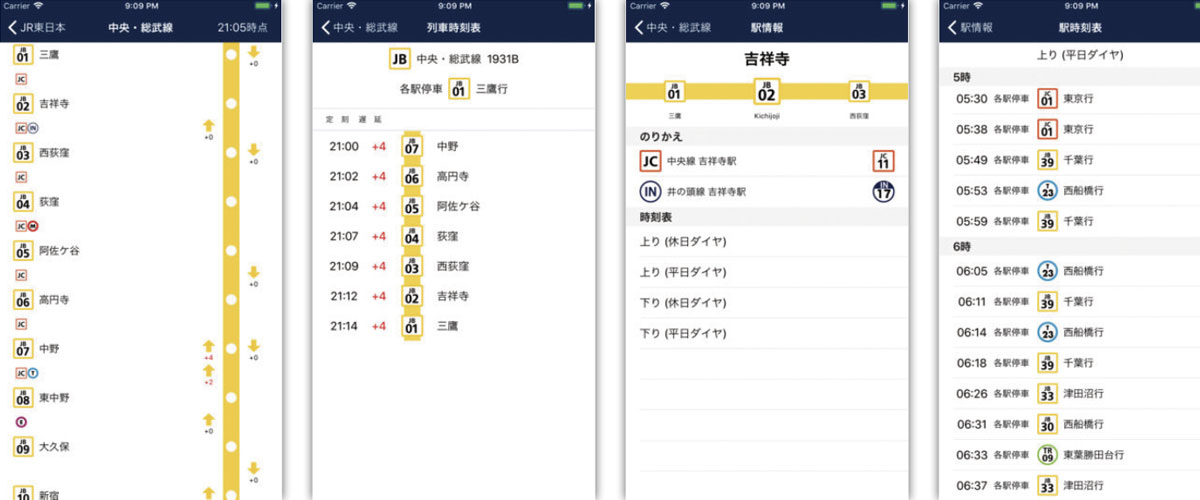Open 上り (平日ダイヤ) timetable in 時刻表 list
The height and width of the screenshot is (500, 1200).
pos(766,272)
